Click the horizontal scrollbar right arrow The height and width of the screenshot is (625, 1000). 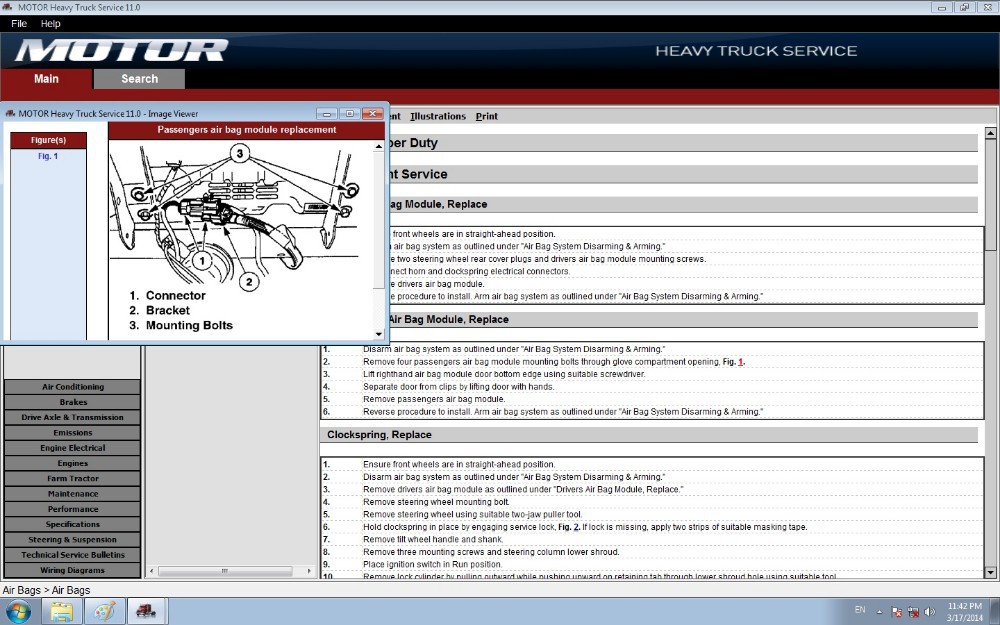click(309, 571)
